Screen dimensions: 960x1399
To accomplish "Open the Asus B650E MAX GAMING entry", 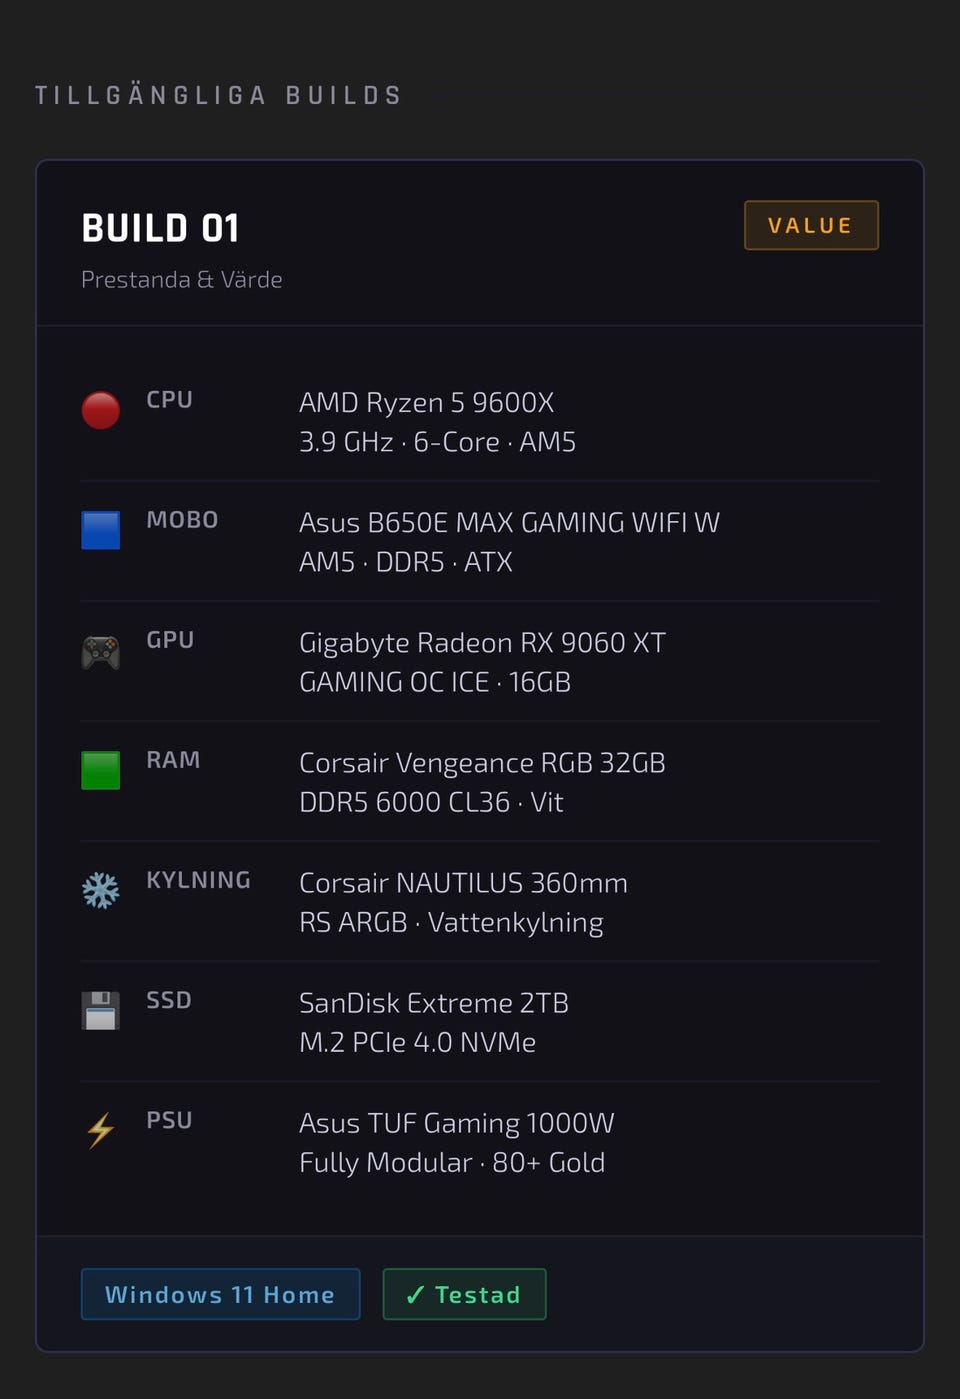I will (x=509, y=522).
